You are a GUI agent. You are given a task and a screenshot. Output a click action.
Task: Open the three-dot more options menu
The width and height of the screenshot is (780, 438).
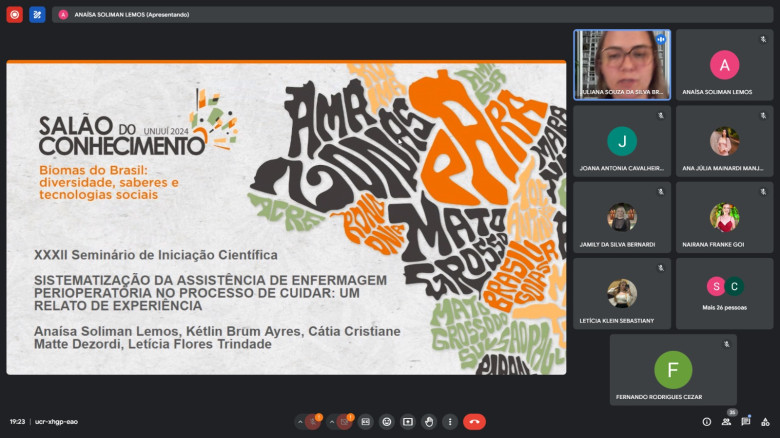point(450,422)
